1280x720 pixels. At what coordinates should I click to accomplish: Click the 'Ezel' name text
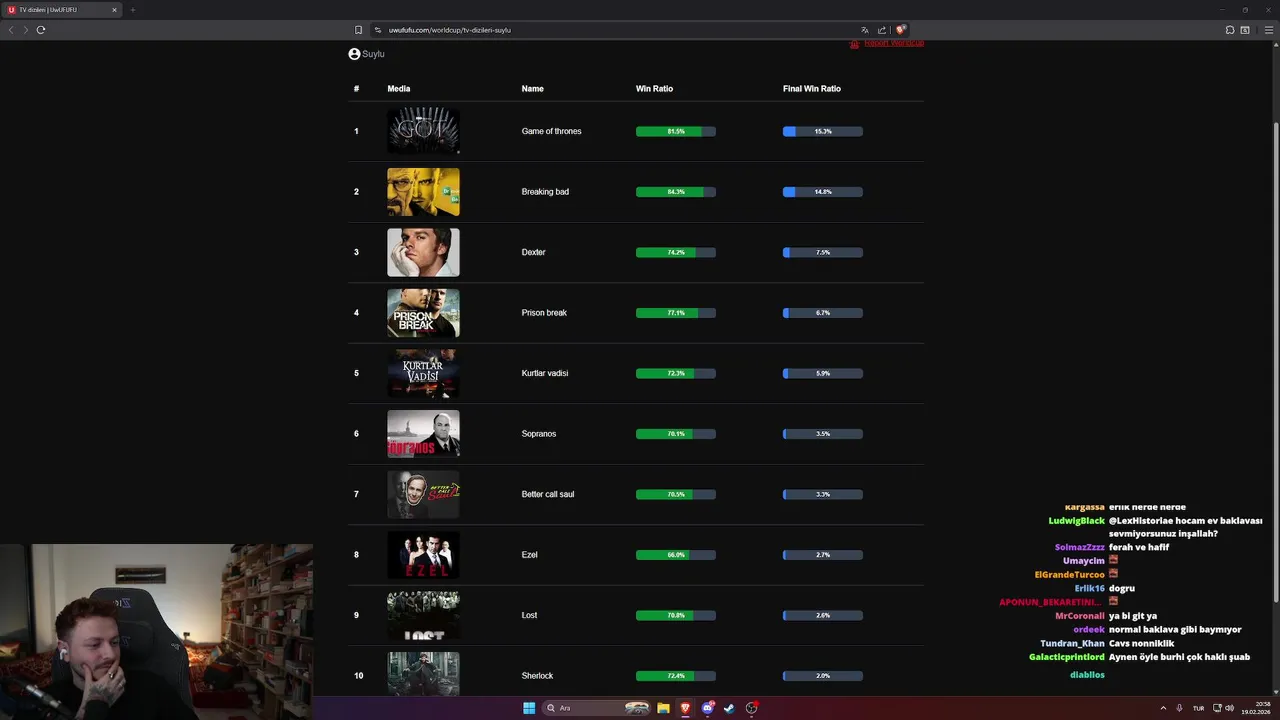(529, 555)
